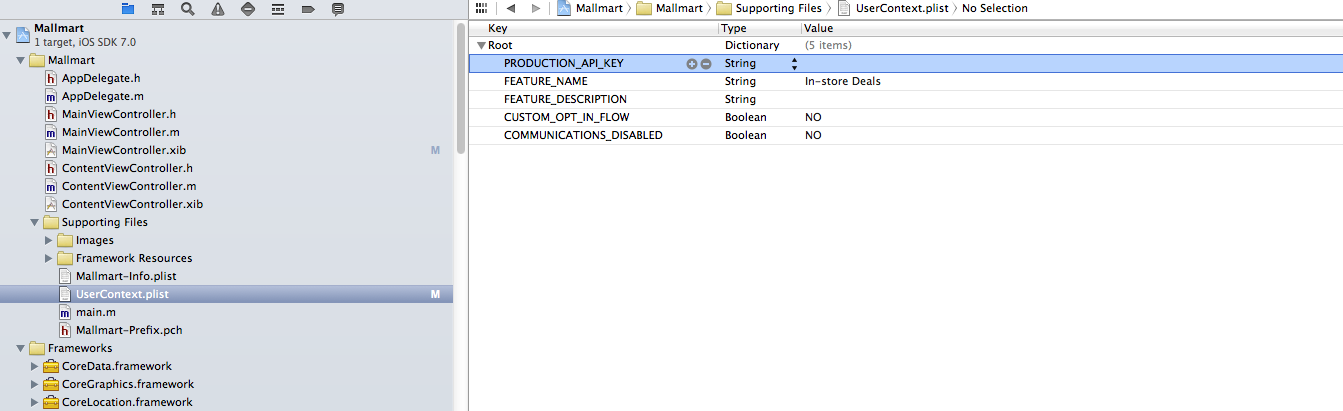This screenshot has width=1343, height=411.
Task: Click the Type column header
Action: click(x=734, y=28)
